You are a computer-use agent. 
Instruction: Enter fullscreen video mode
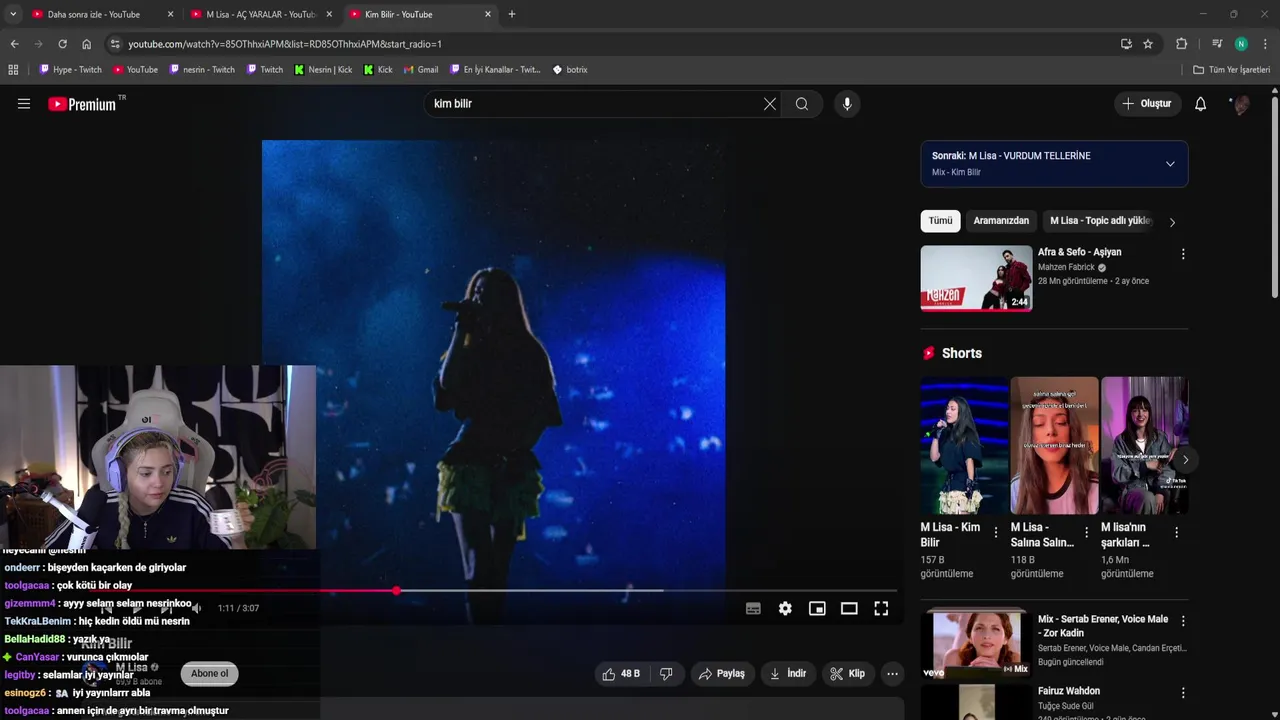pos(881,608)
